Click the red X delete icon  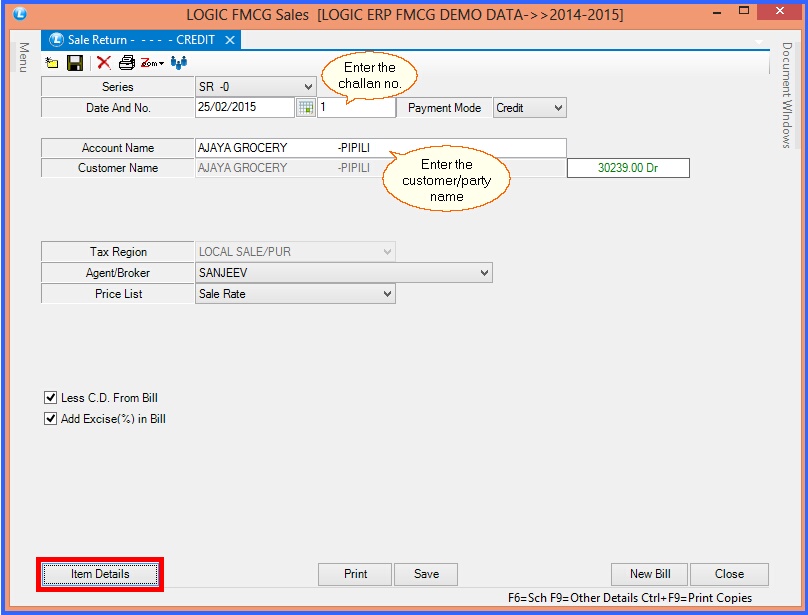click(x=104, y=63)
